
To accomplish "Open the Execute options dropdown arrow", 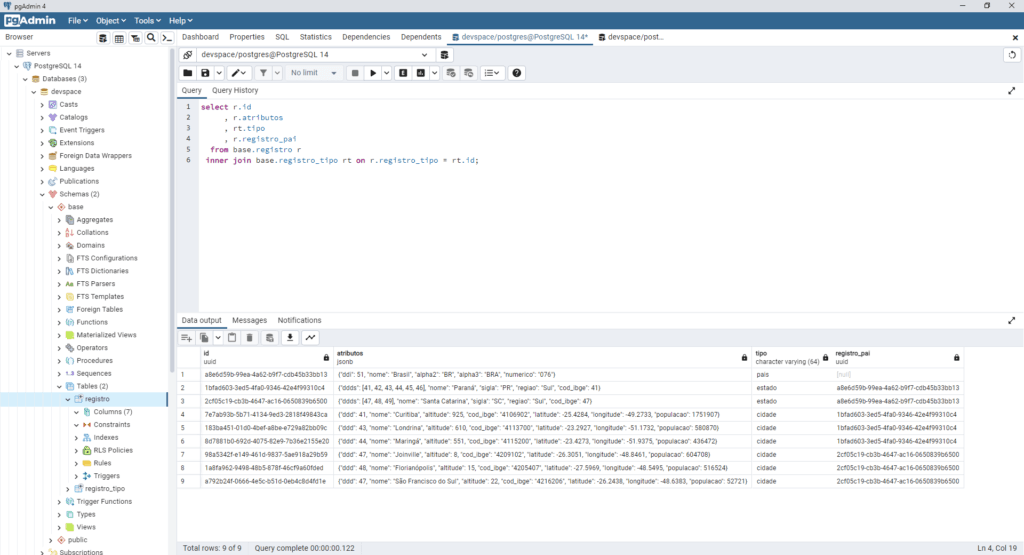I will coord(387,73).
